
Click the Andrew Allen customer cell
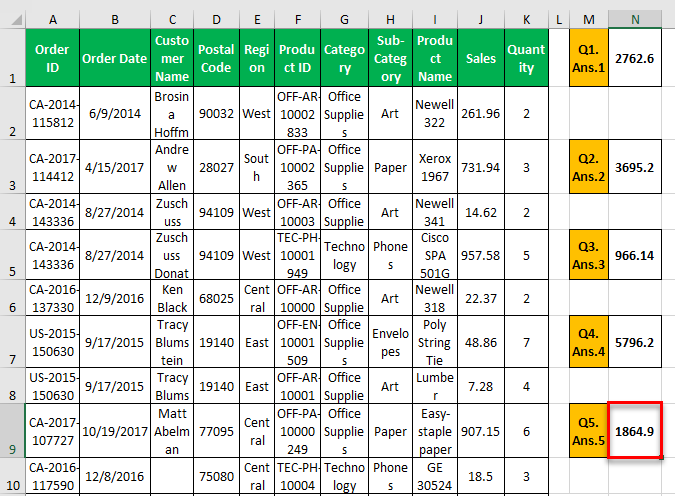pyautogui.click(x=172, y=167)
